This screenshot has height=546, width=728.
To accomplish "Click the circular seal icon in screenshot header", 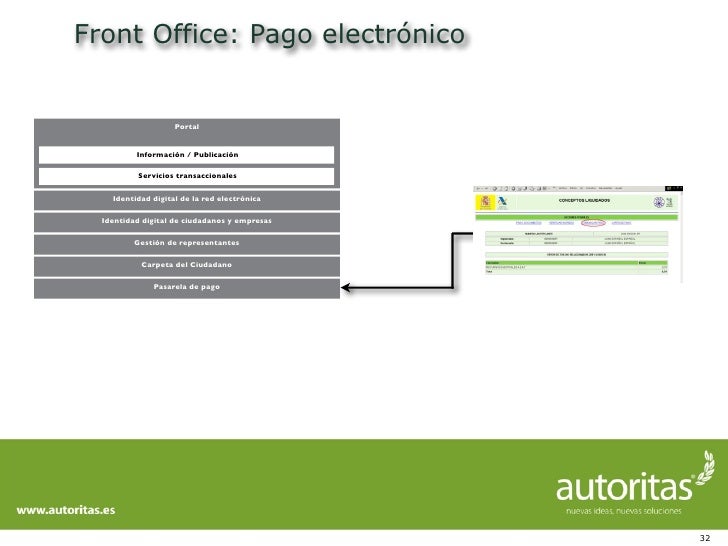I will [658, 202].
